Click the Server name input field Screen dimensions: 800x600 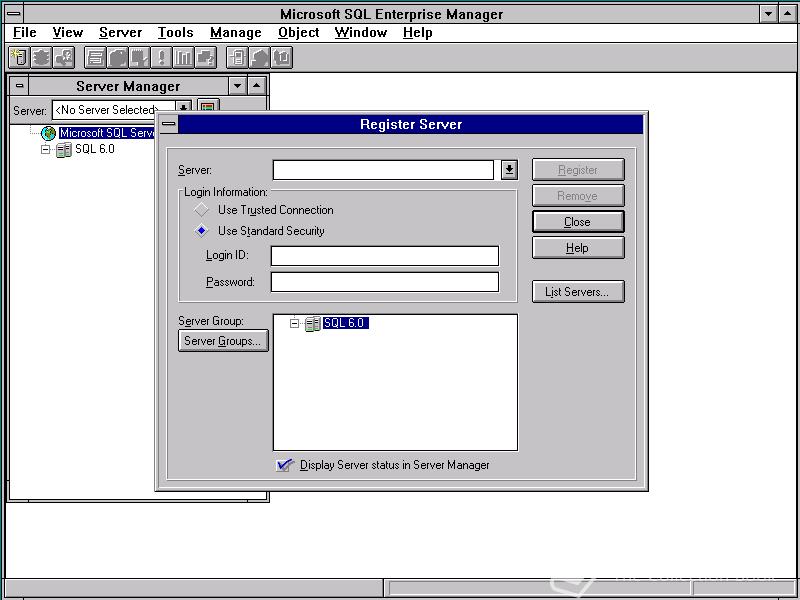[x=383, y=170]
